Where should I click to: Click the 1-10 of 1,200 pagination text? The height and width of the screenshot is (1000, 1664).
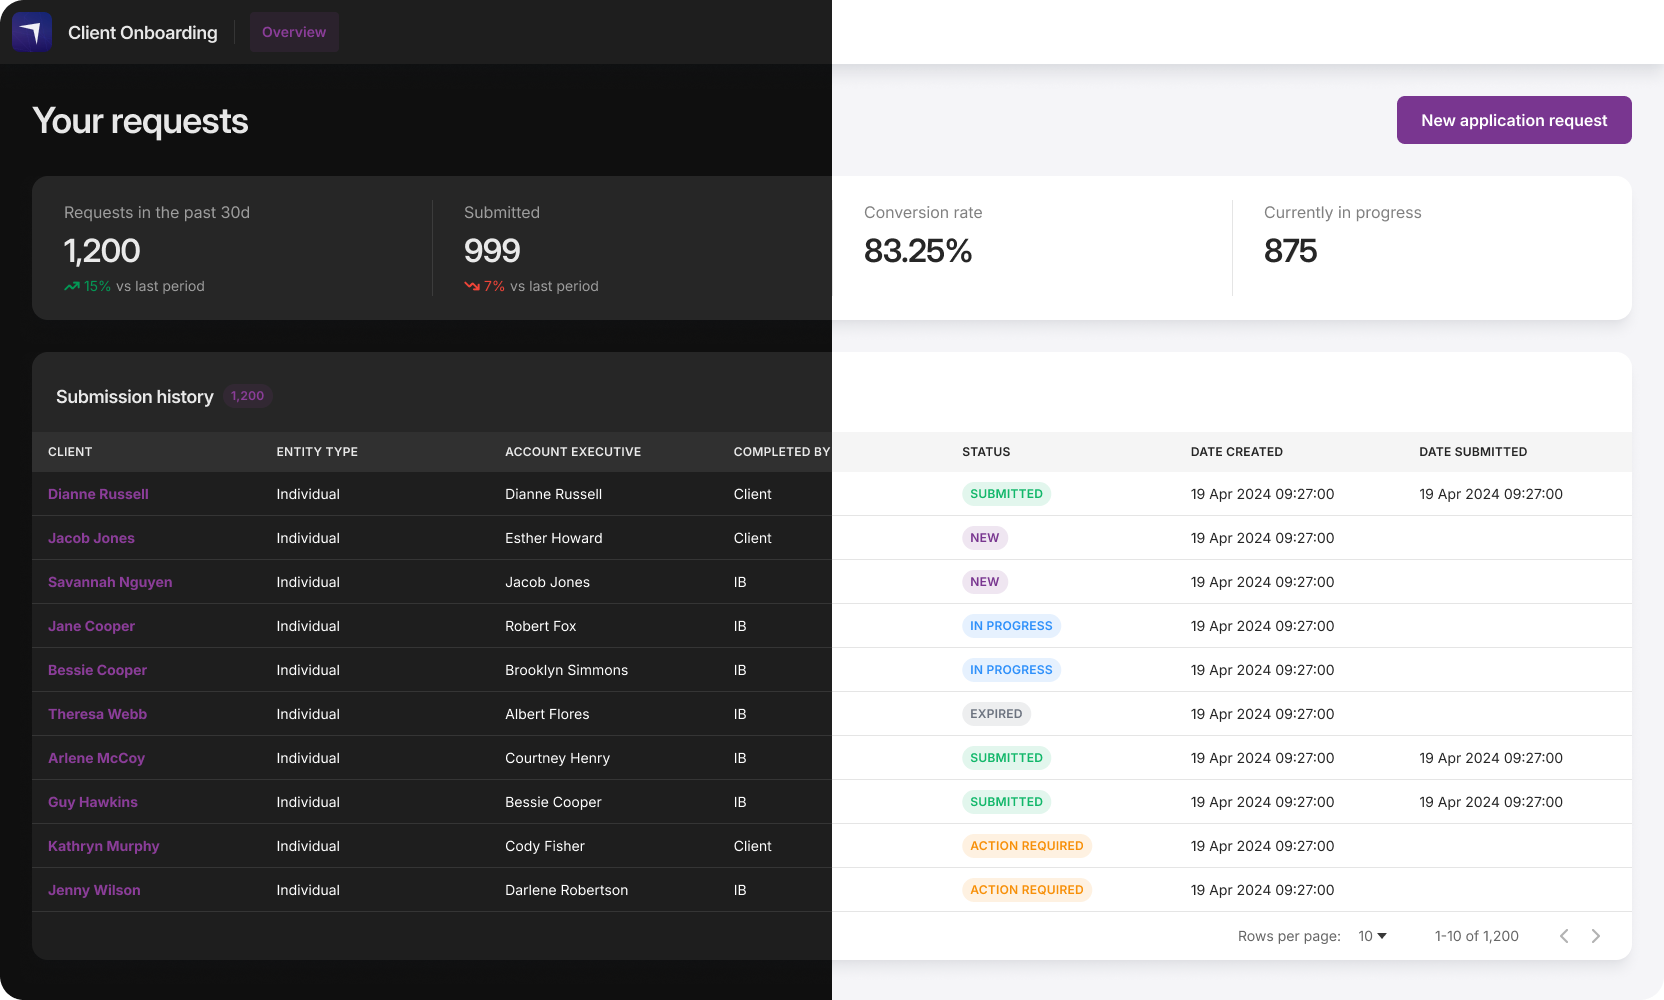pos(1477,936)
